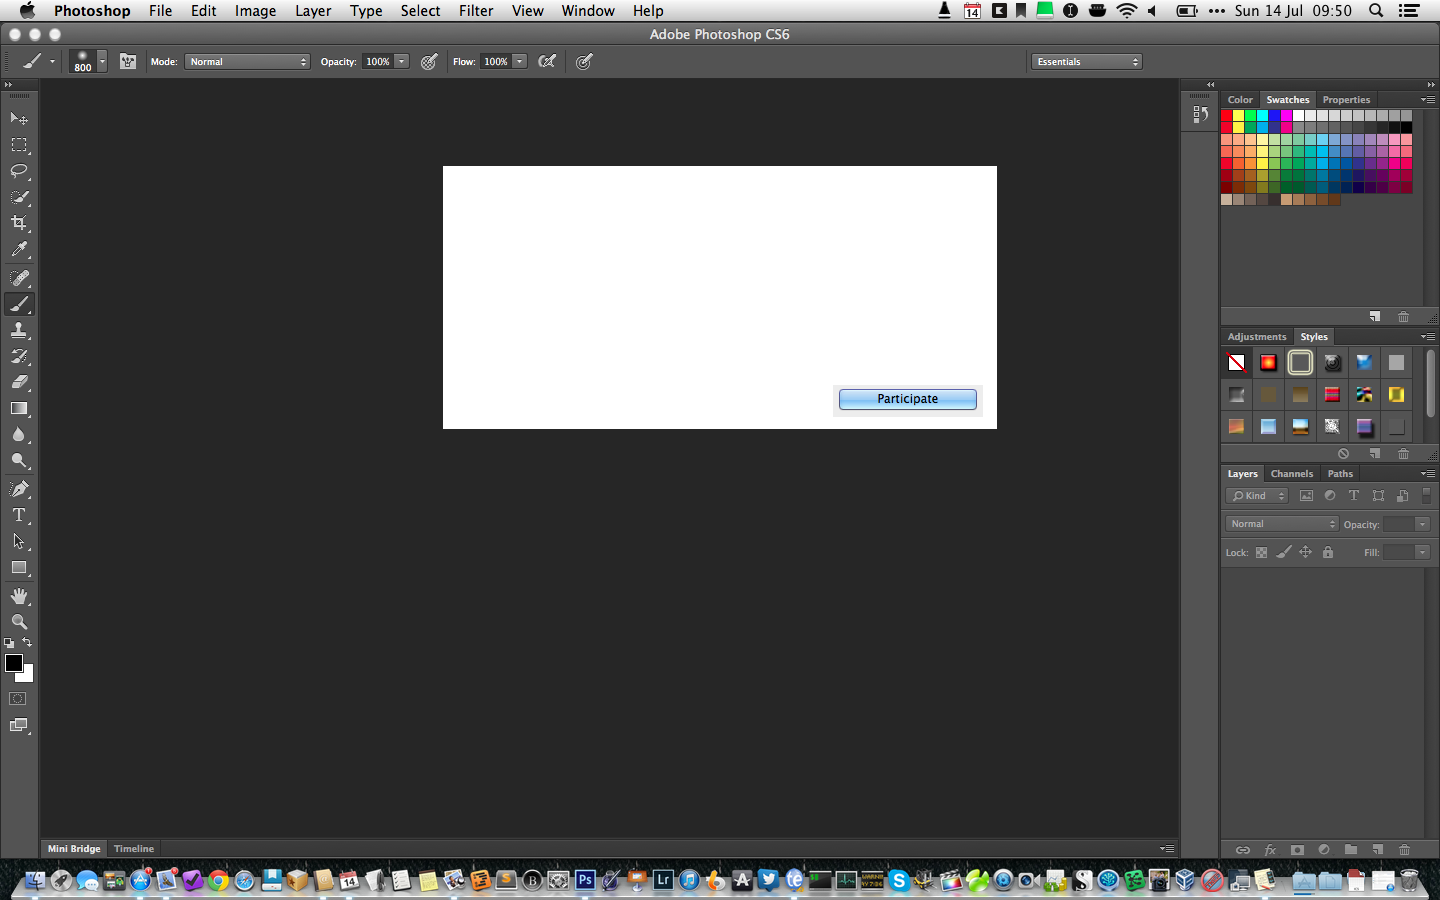The height and width of the screenshot is (900, 1440).
Task: Switch to the Timeline panel
Action: [134, 849]
